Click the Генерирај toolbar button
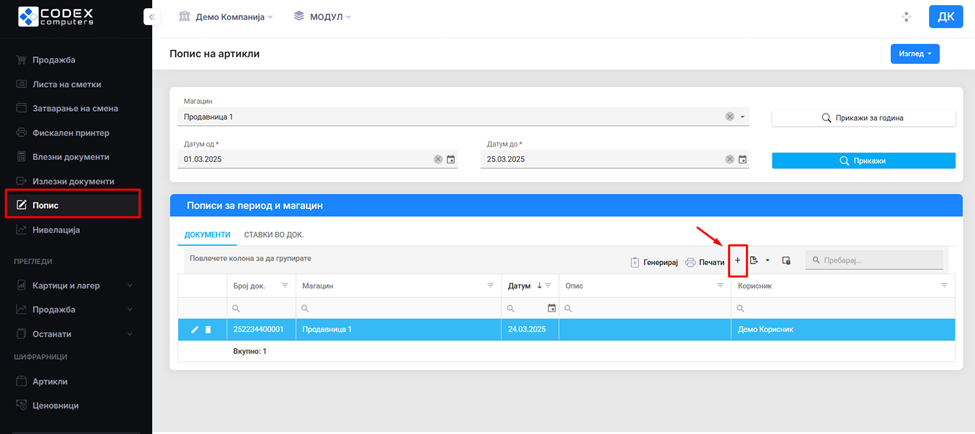The image size is (975, 434). (x=654, y=262)
